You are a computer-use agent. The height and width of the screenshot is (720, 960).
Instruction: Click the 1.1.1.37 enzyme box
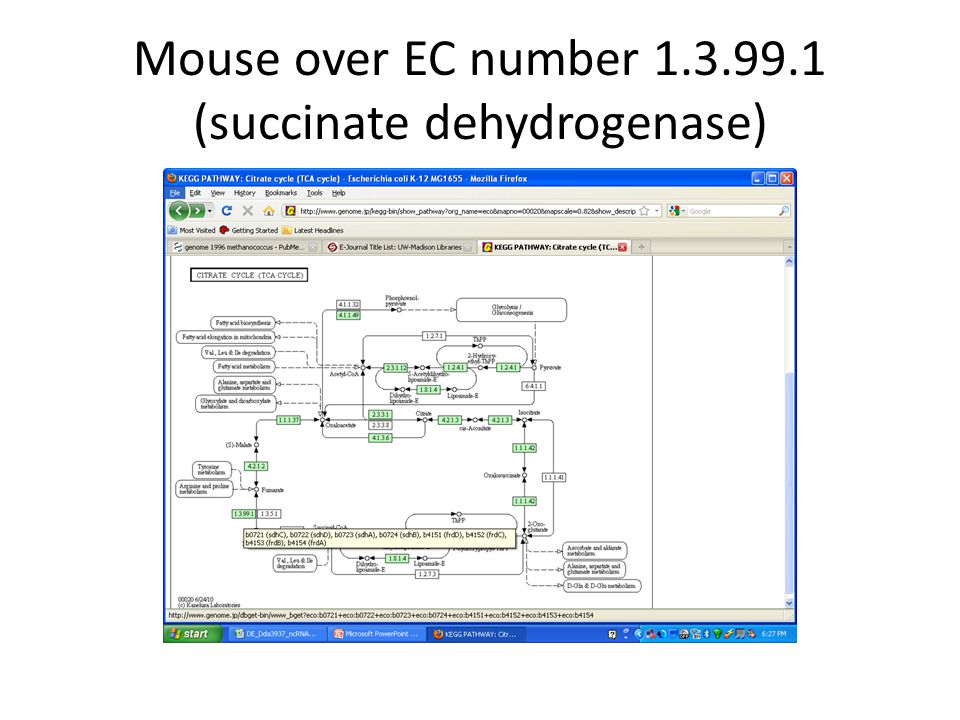point(288,420)
